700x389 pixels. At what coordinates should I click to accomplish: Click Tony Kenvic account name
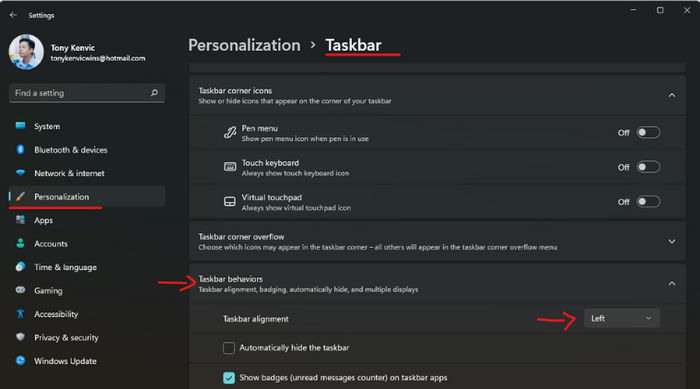pyautogui.click(x=72, y=48)
